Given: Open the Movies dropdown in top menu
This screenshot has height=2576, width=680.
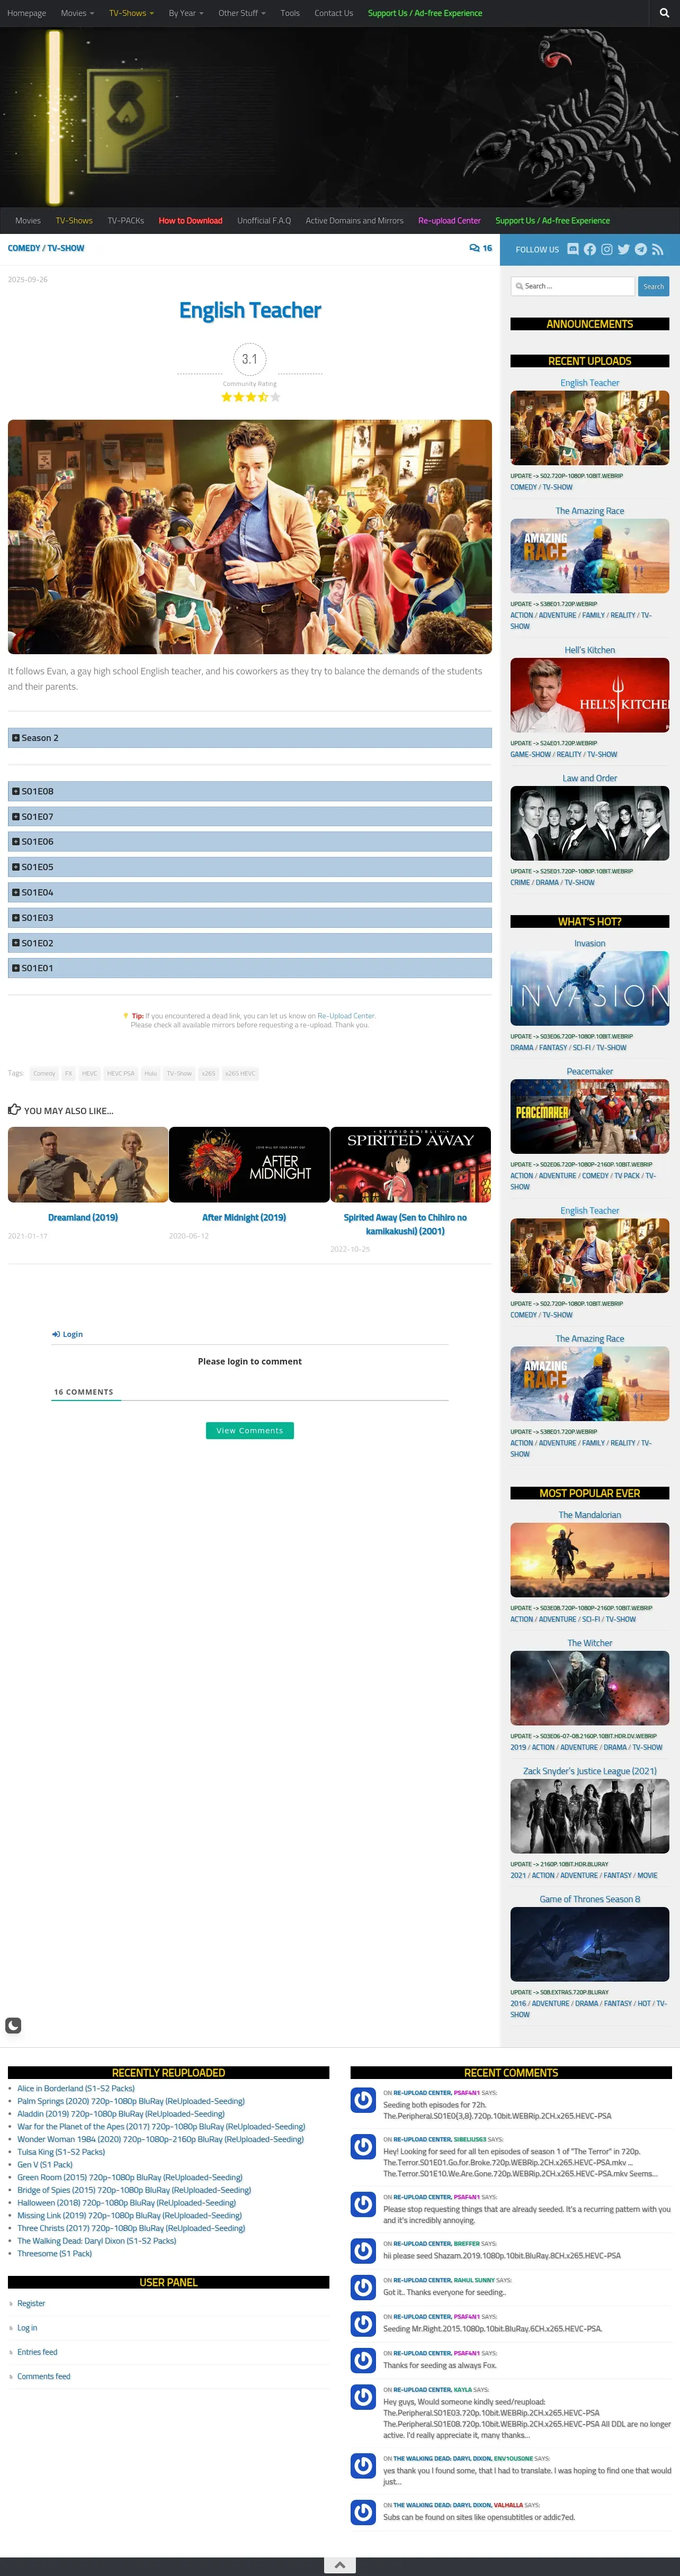Looking at the screenshot, I should point(77,13).
